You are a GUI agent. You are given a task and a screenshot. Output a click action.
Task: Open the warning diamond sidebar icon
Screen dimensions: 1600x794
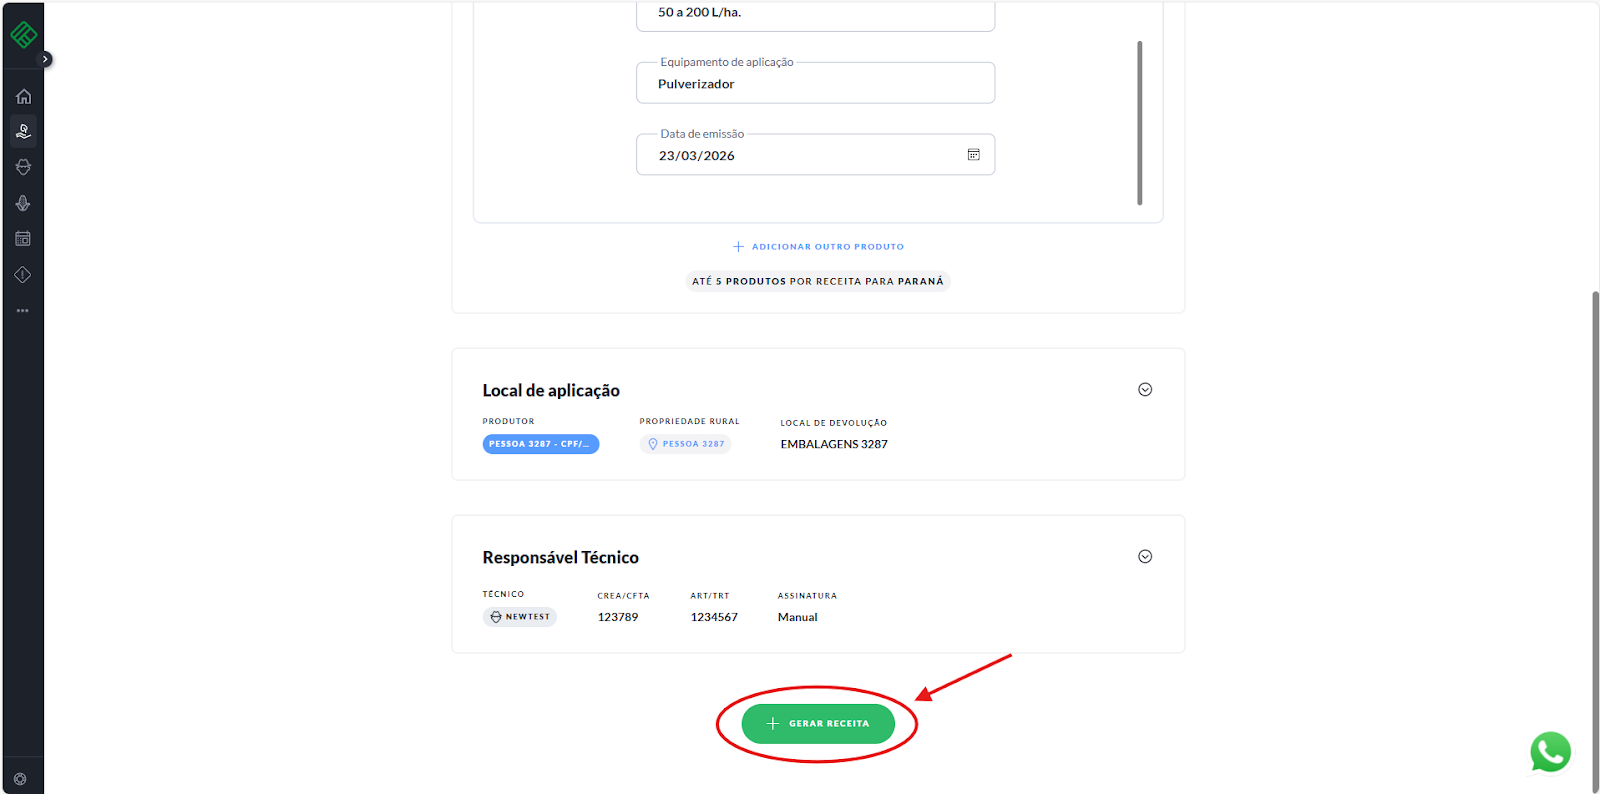[23, 275]
